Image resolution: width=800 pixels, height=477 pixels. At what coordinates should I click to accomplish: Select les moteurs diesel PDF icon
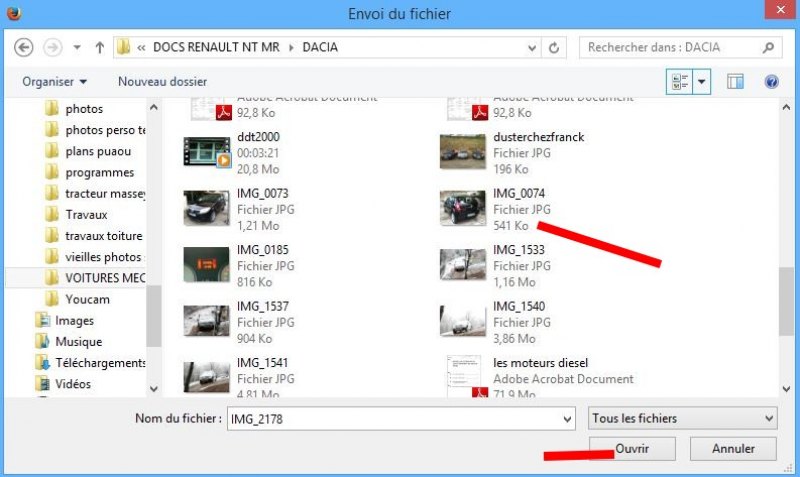point(467,376)
